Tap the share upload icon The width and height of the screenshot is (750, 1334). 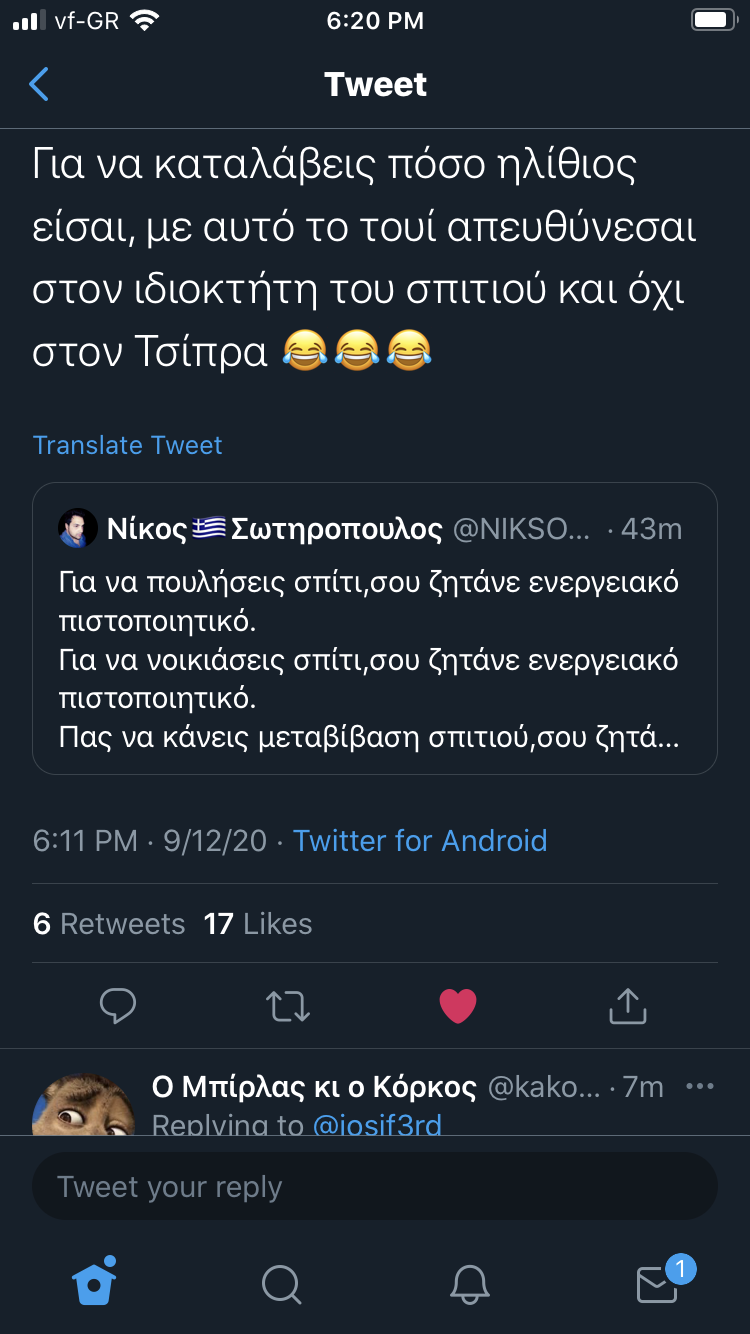pyautogui.click(x=627, y=1006)
